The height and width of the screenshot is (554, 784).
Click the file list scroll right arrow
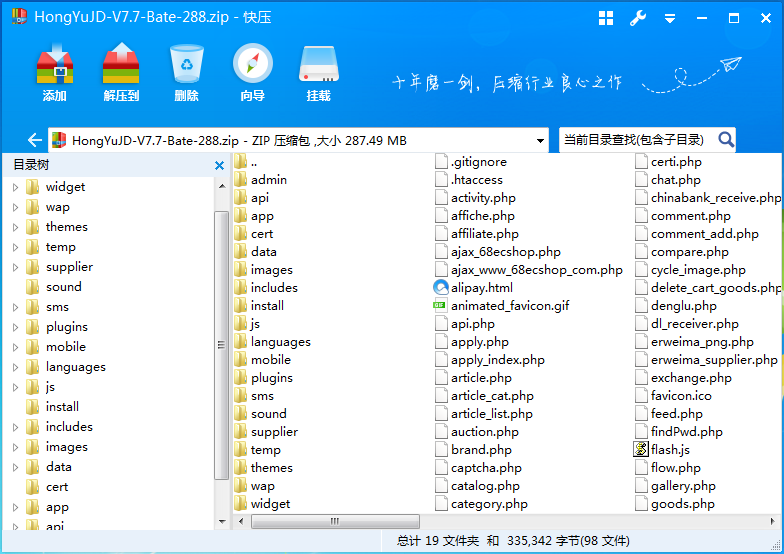(773, 521)
